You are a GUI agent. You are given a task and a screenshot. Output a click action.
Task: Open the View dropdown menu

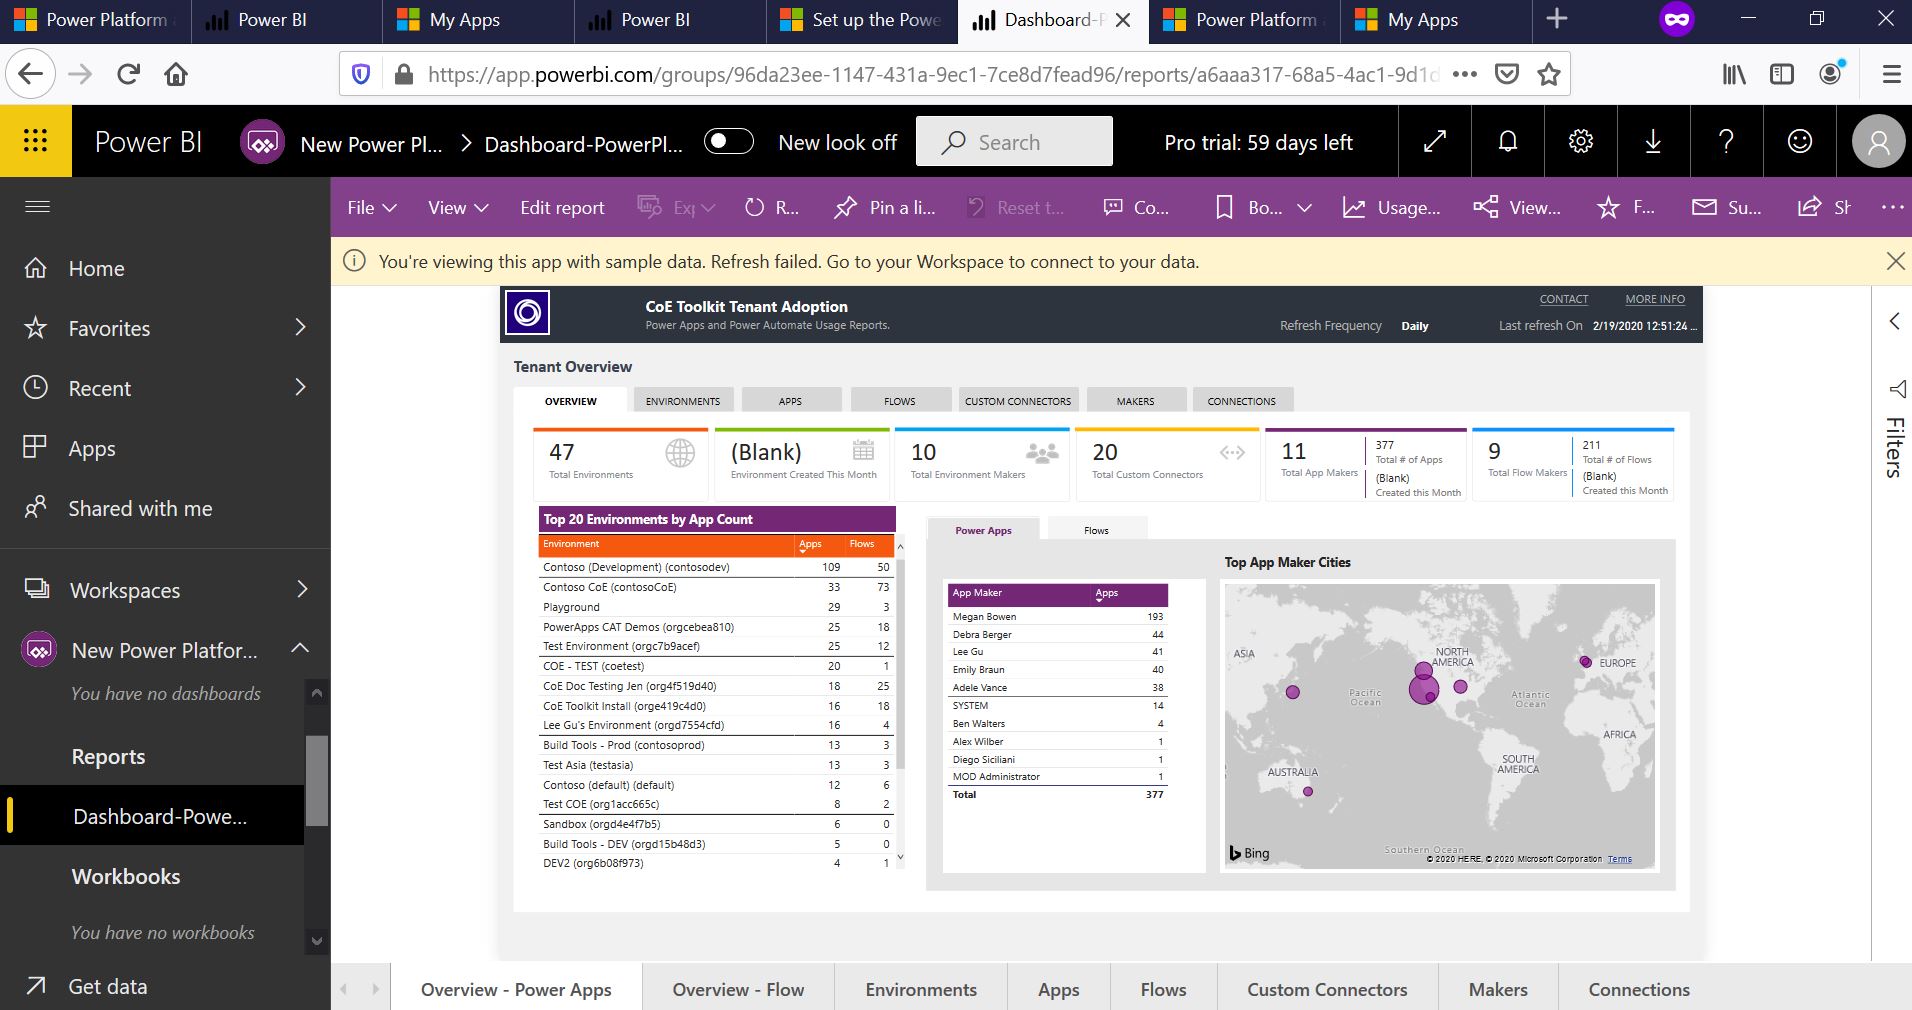click(x=456, y=207)
